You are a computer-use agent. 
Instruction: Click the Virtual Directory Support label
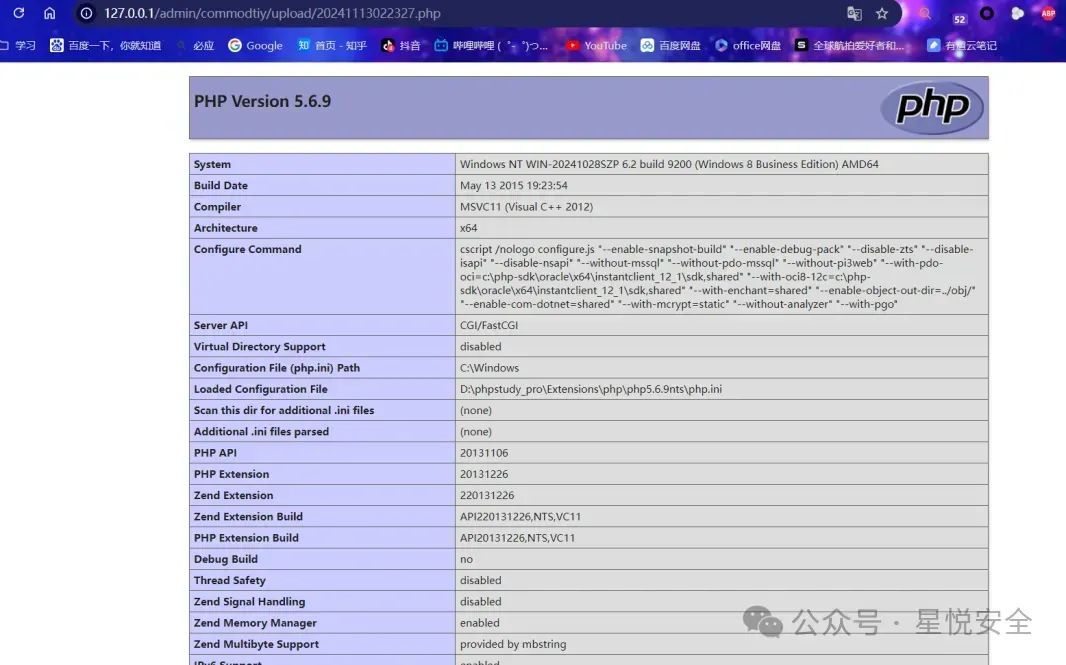click(x=260, y=346)
